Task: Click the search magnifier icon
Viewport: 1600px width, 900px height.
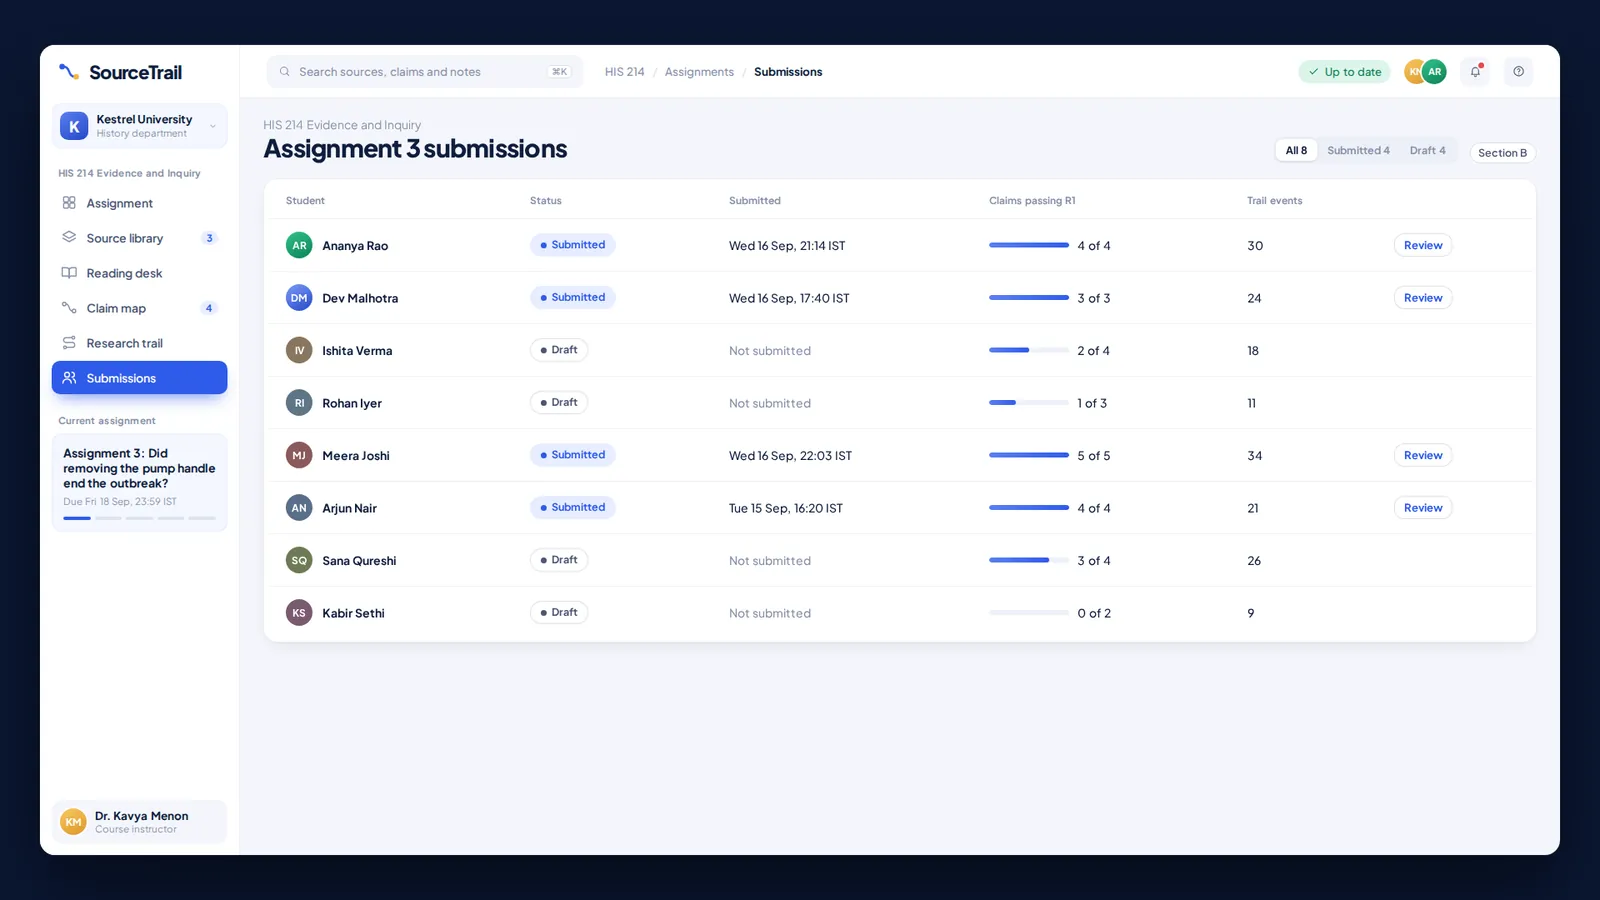Action: (x=285, y=72)
